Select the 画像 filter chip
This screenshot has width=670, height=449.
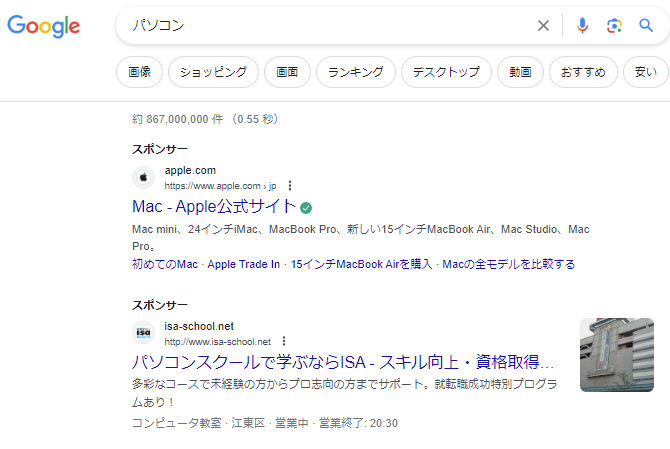(139, 72)
